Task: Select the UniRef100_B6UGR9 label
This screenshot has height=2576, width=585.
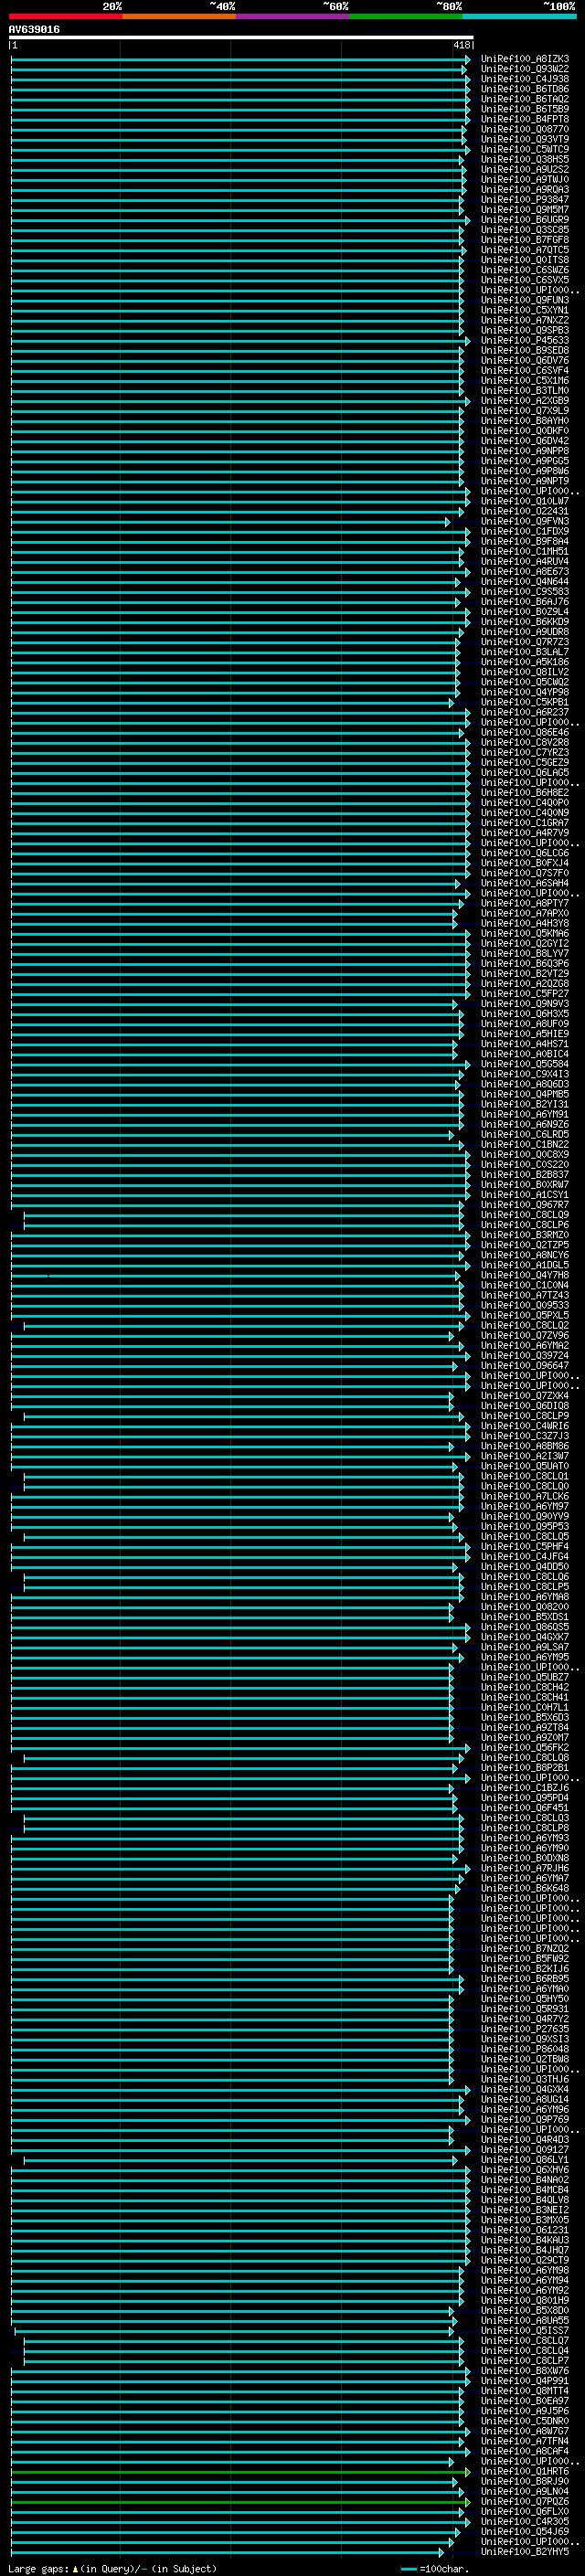Action: click(x=525, y=220)
